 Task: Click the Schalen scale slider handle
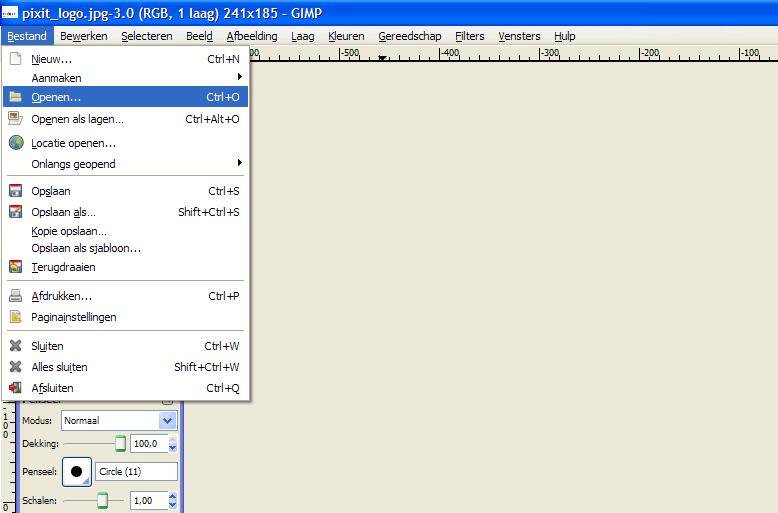click(102, 501)
